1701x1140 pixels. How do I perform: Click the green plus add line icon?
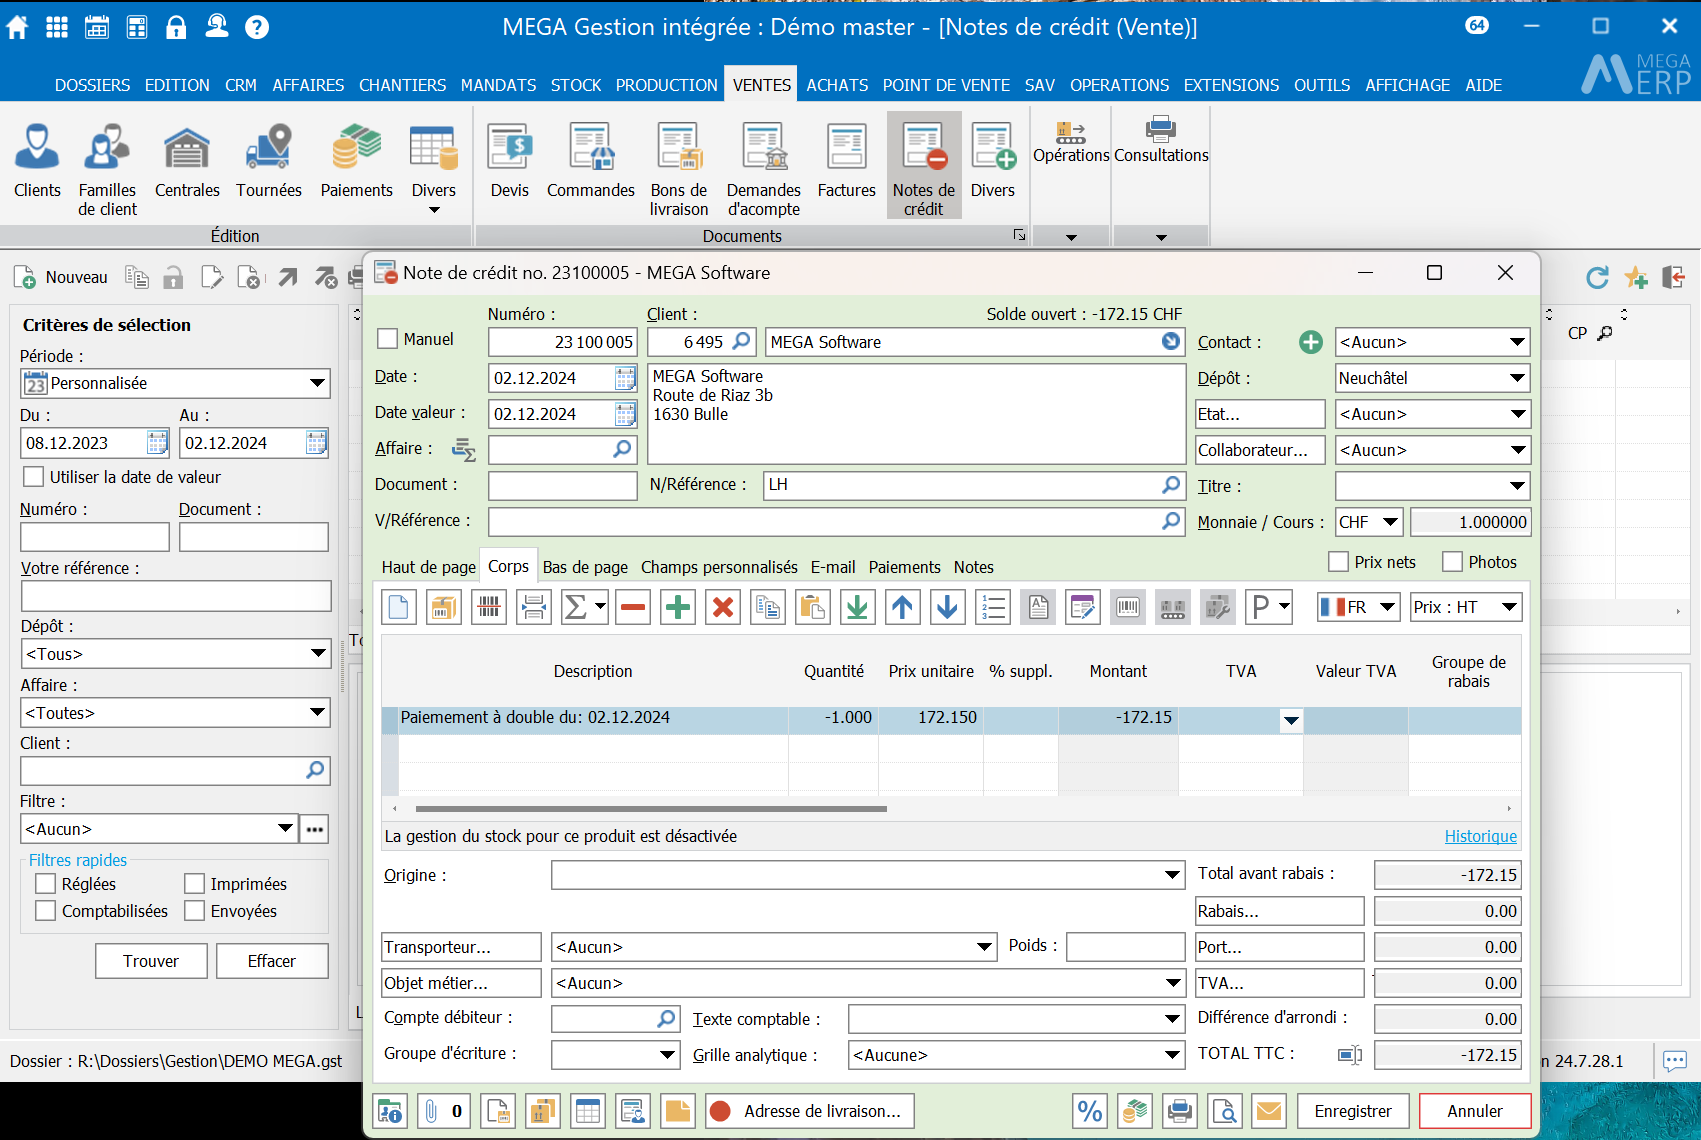pyautogui.click(x=678, y=607)
